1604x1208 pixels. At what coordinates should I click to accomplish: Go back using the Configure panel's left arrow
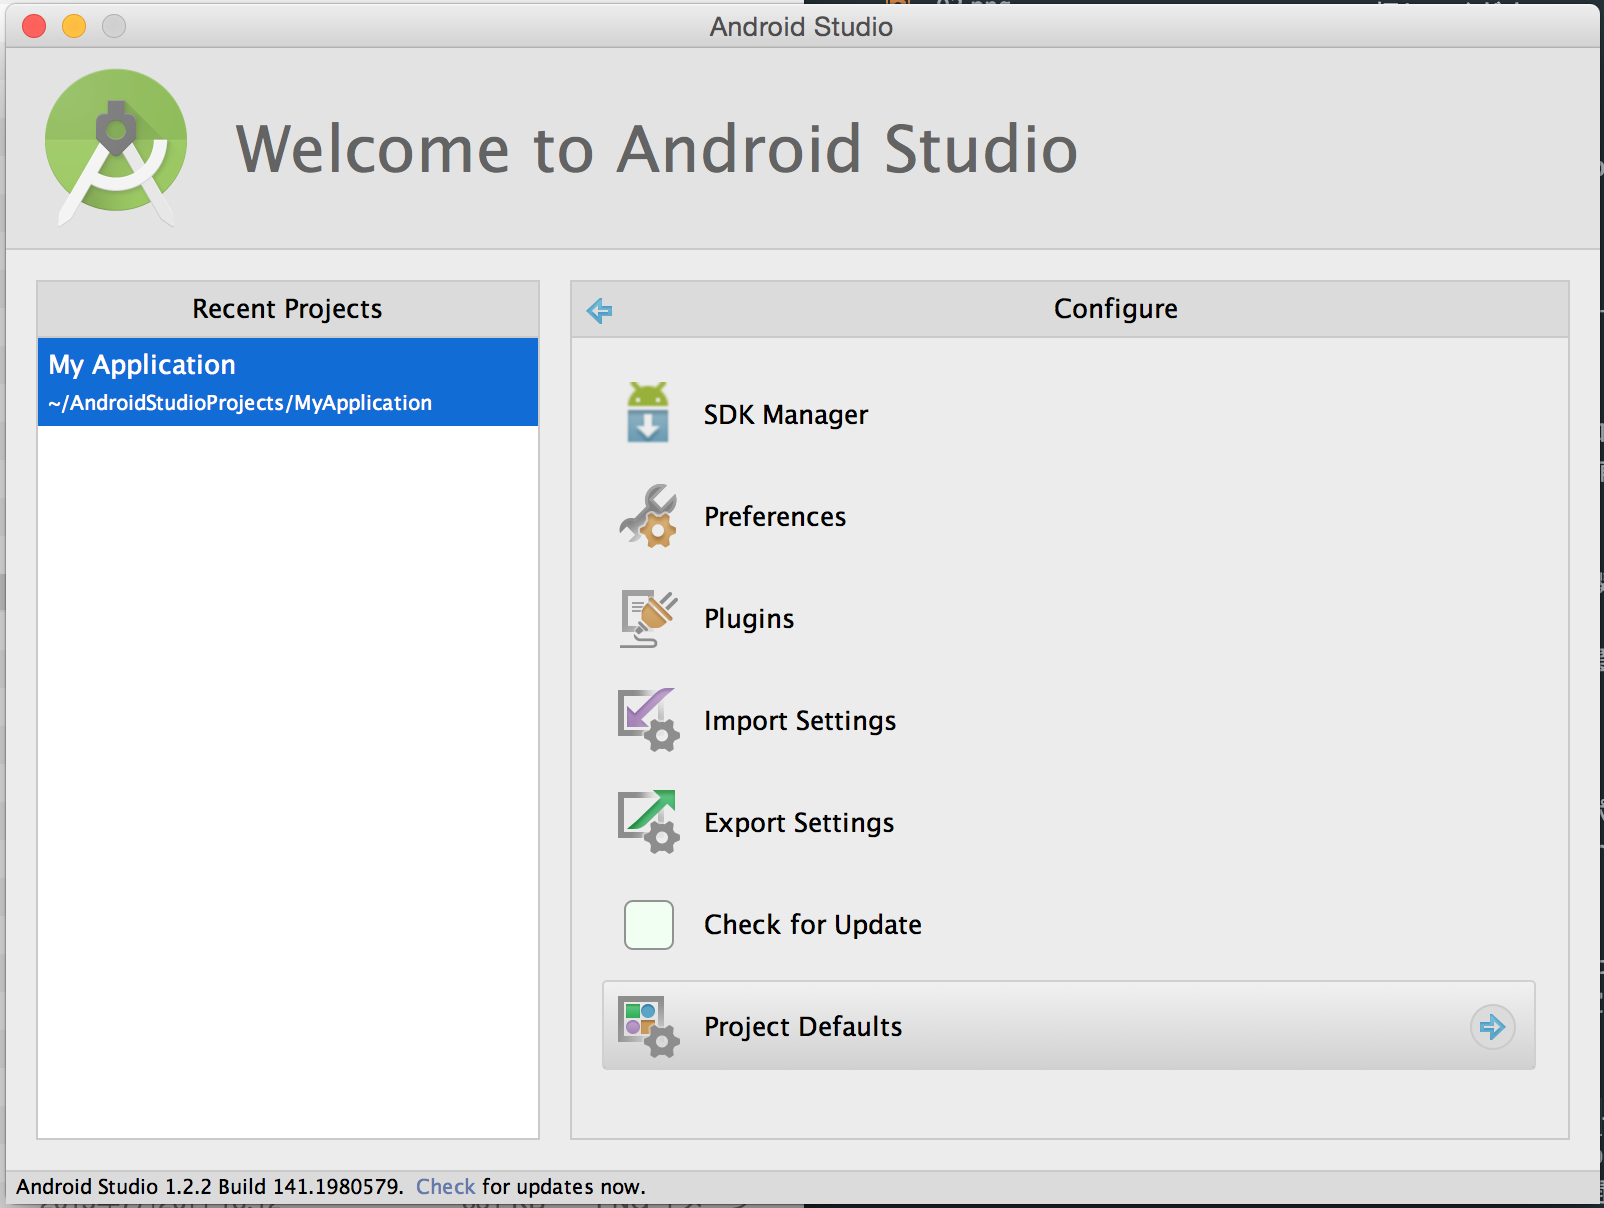pos(599,310)
